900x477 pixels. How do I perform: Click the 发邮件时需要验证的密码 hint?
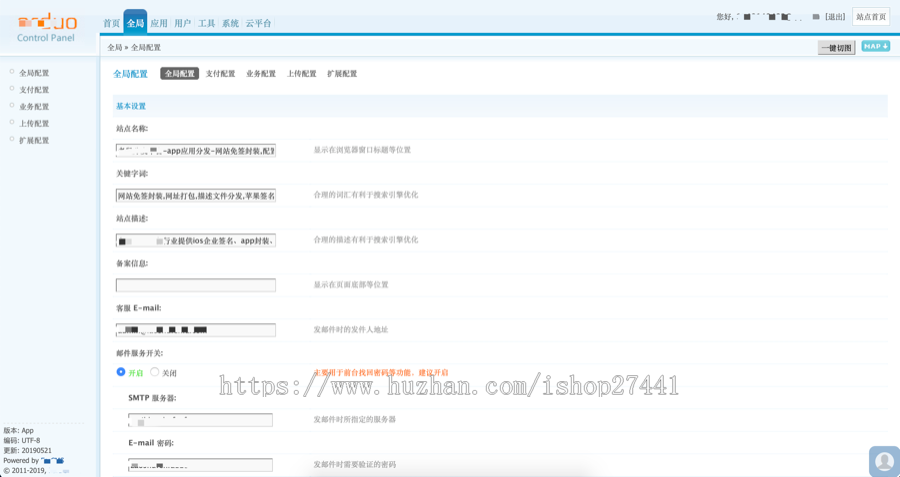355,464
